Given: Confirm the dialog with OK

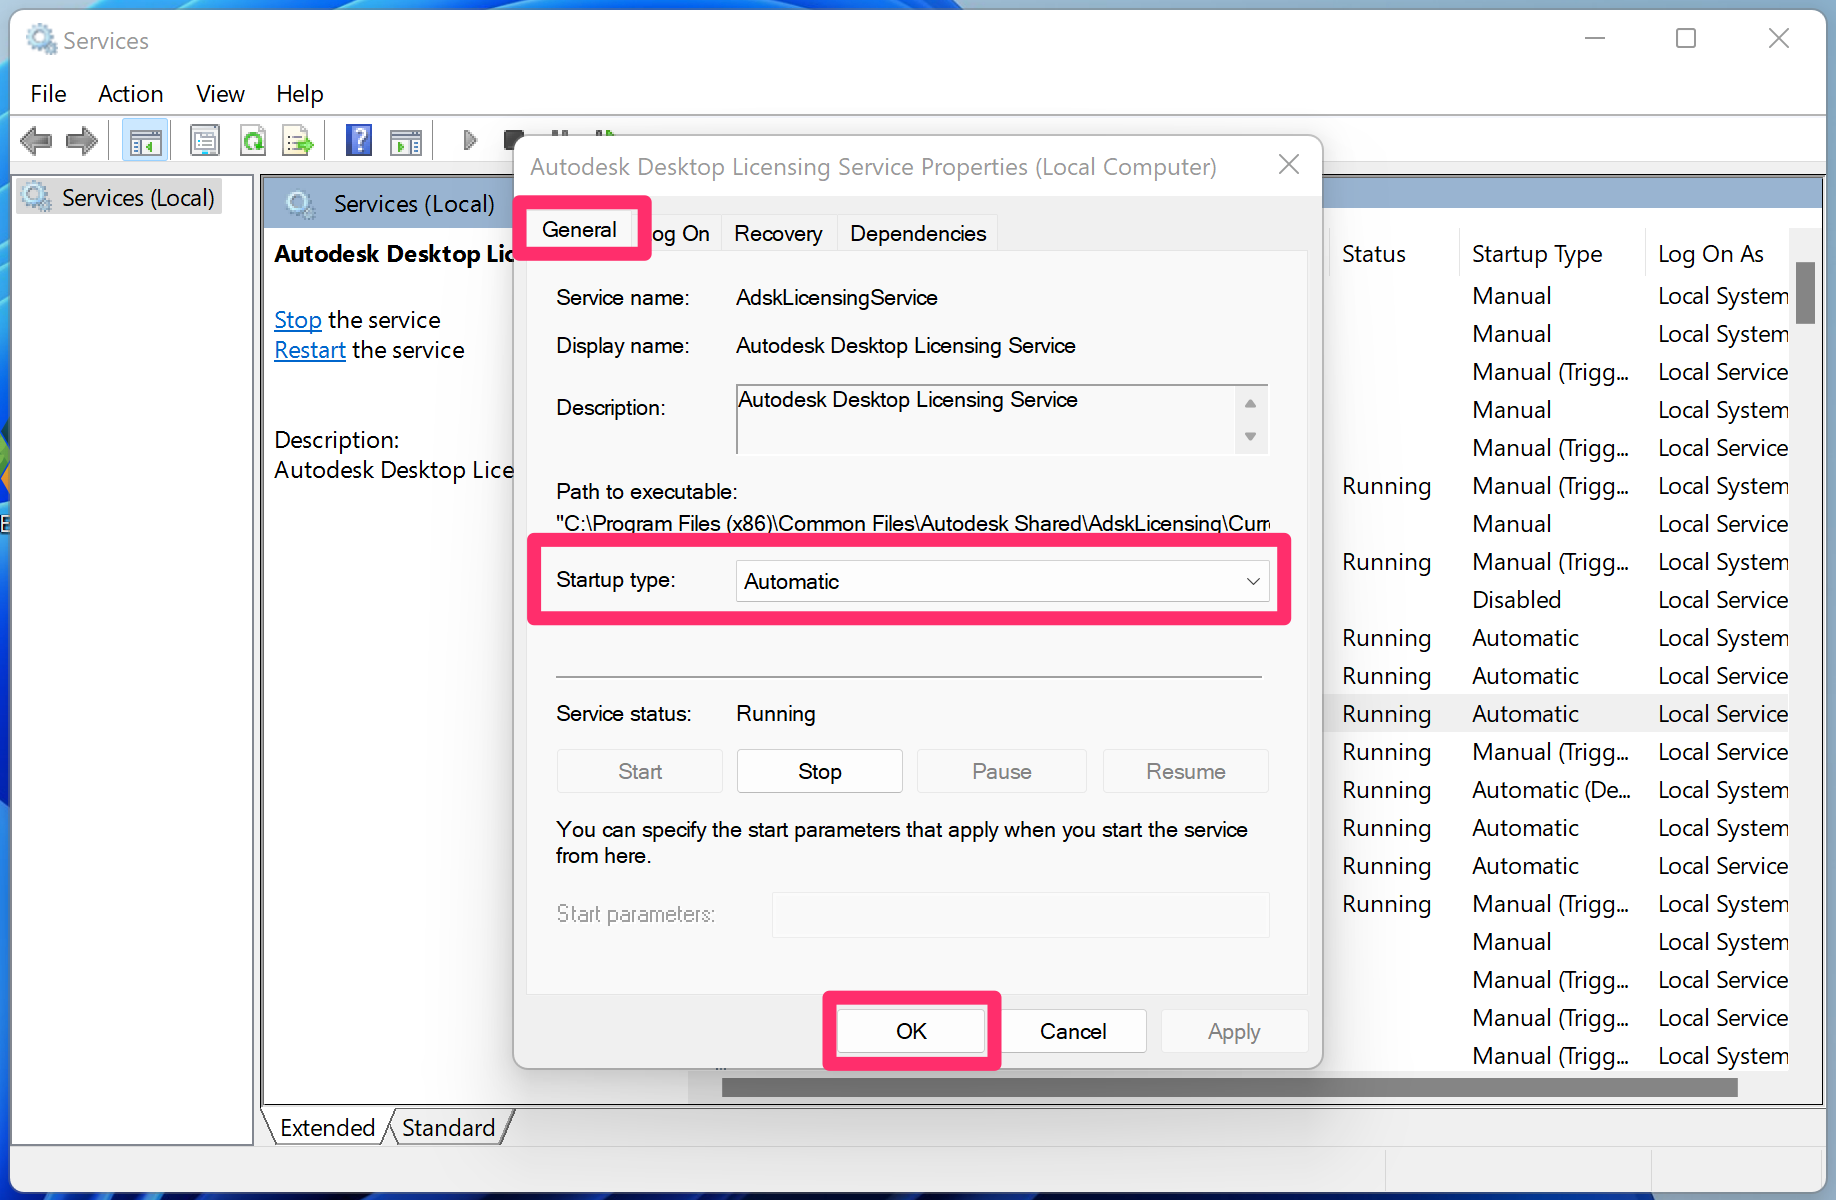Looking at the screenshot, I should pyautogui.click(x=911, y=1031).
